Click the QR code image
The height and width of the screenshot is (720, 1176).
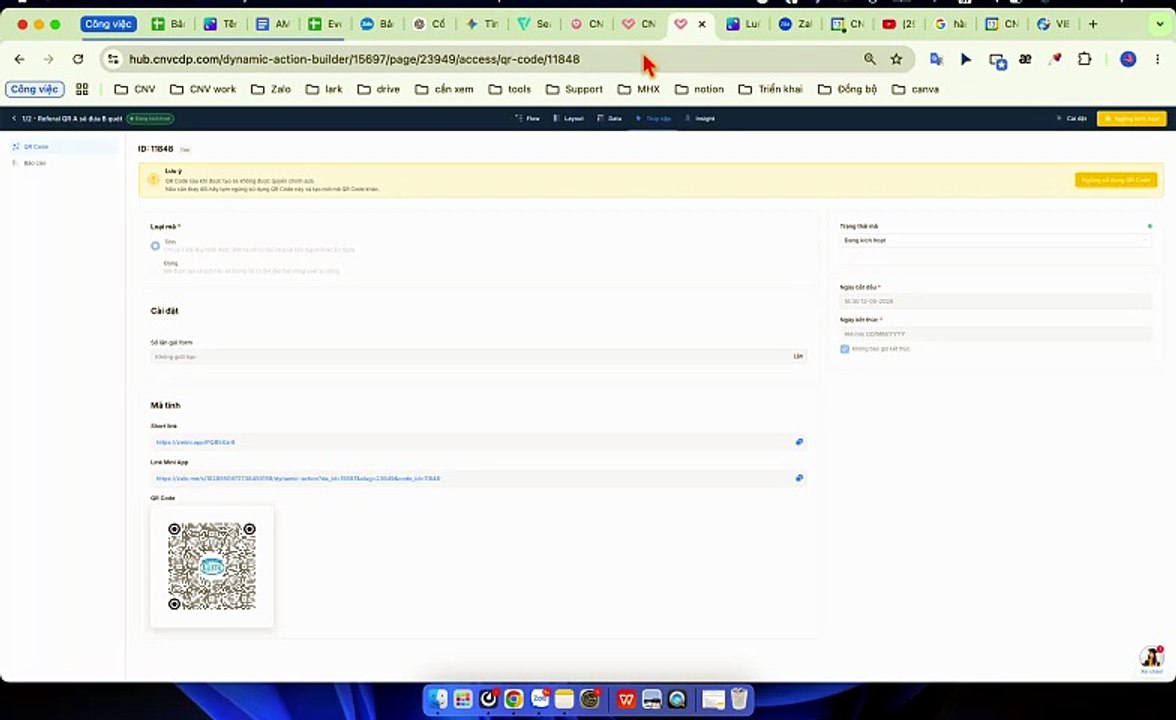(x=212, y=566)
